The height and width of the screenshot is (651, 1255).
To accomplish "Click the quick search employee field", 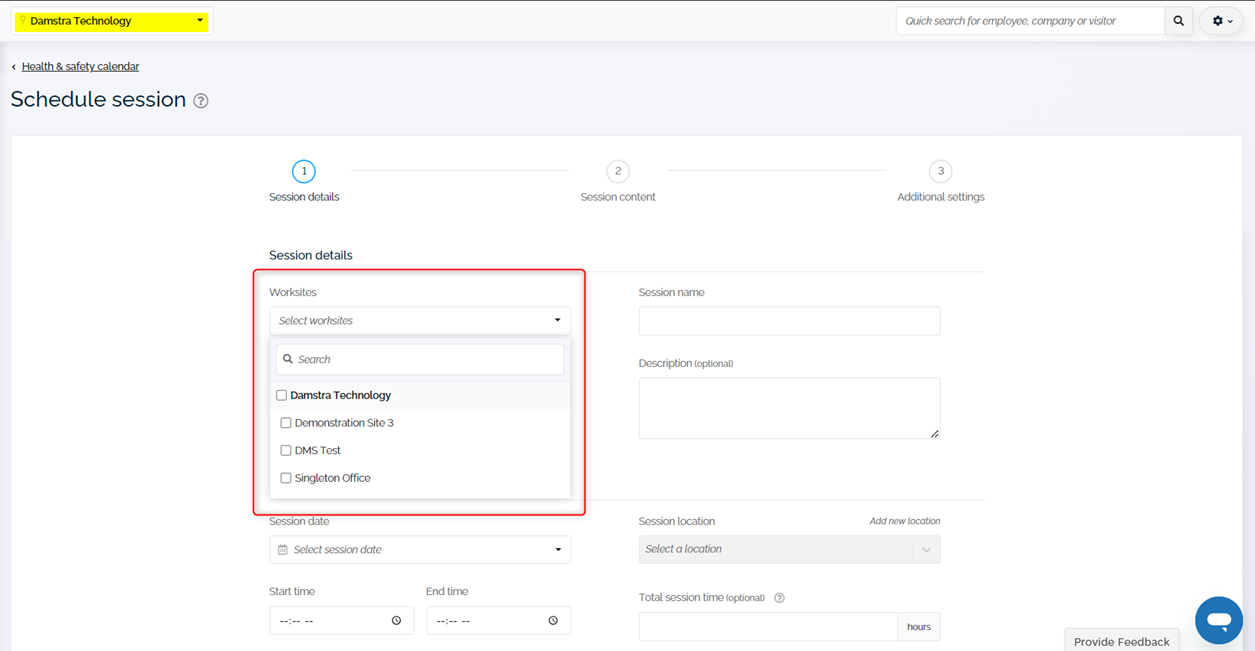I will pos(1031,21).
